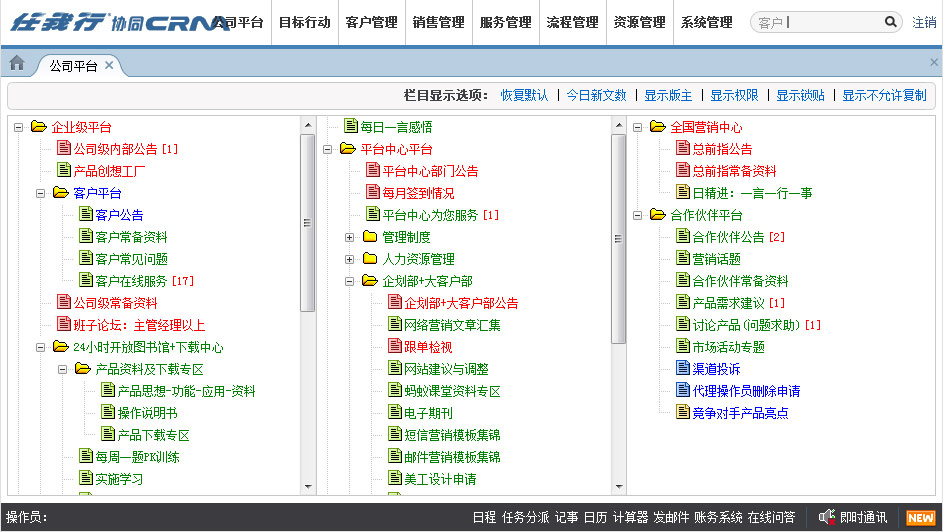Click the 即时通讯 speaker icon
This screenshot has height=532, width=943.
(826, 517)
